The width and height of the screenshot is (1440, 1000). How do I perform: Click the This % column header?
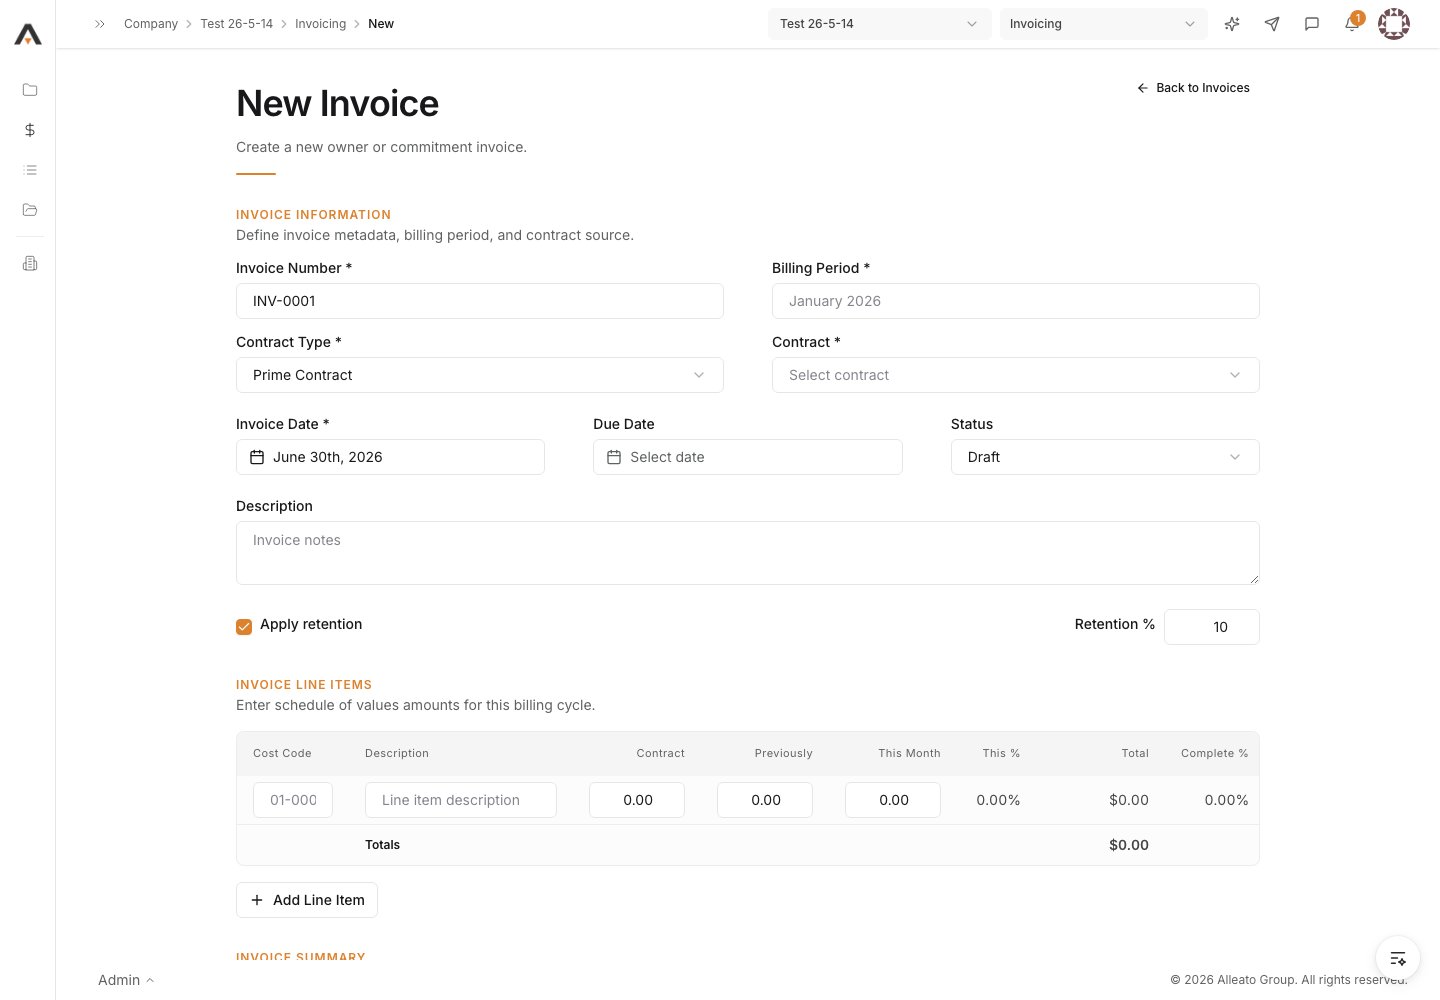[x=1001, y=753]
